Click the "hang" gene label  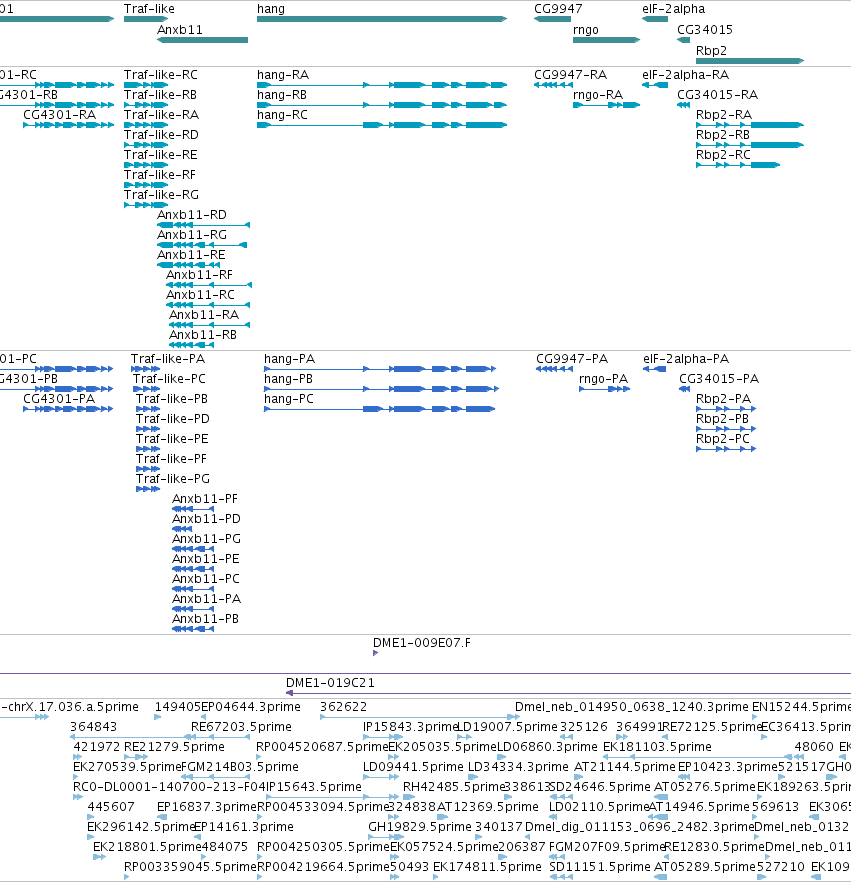coord(271,9)
